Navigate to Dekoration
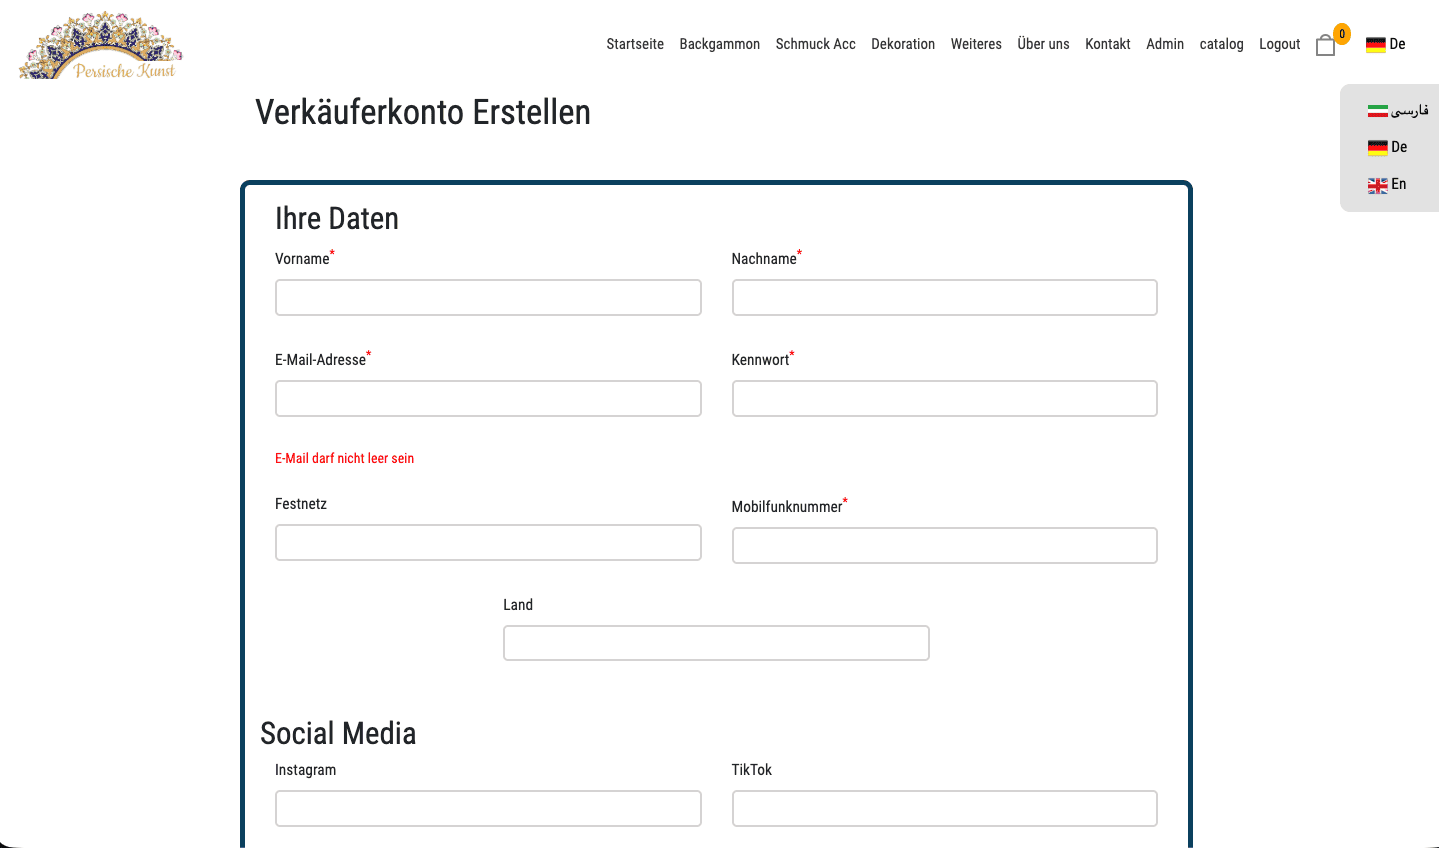1439x848 pixels. [x=903, y=44]
